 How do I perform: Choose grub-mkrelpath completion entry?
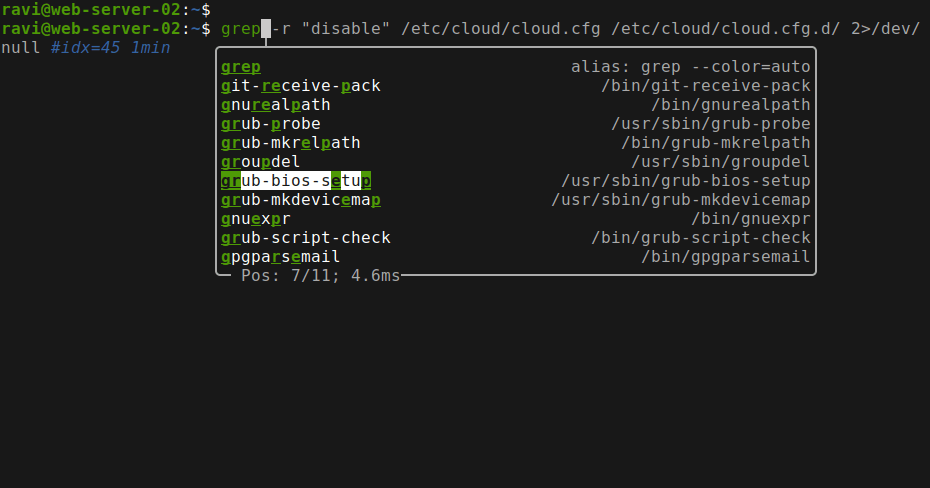click(515, 143)
